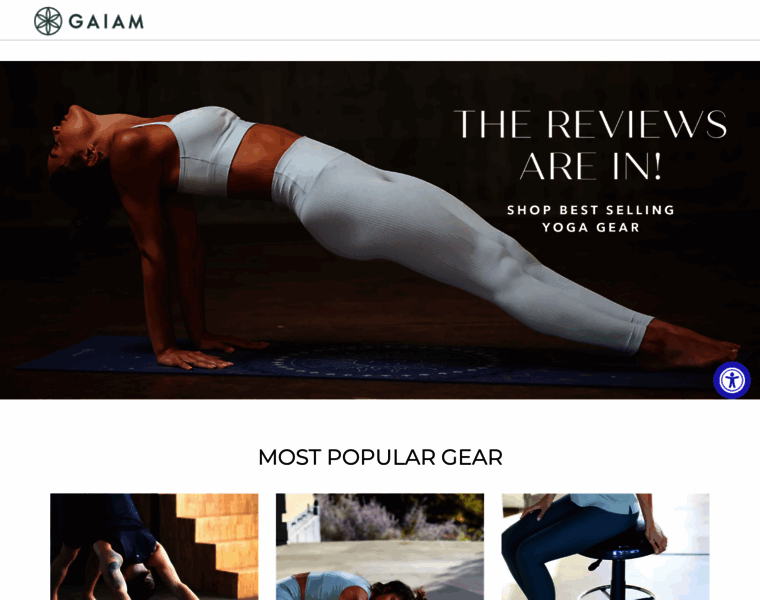Click the woman's hands on the mat
The height and width of the screenshot is (600, 760).
pos(204,353)
